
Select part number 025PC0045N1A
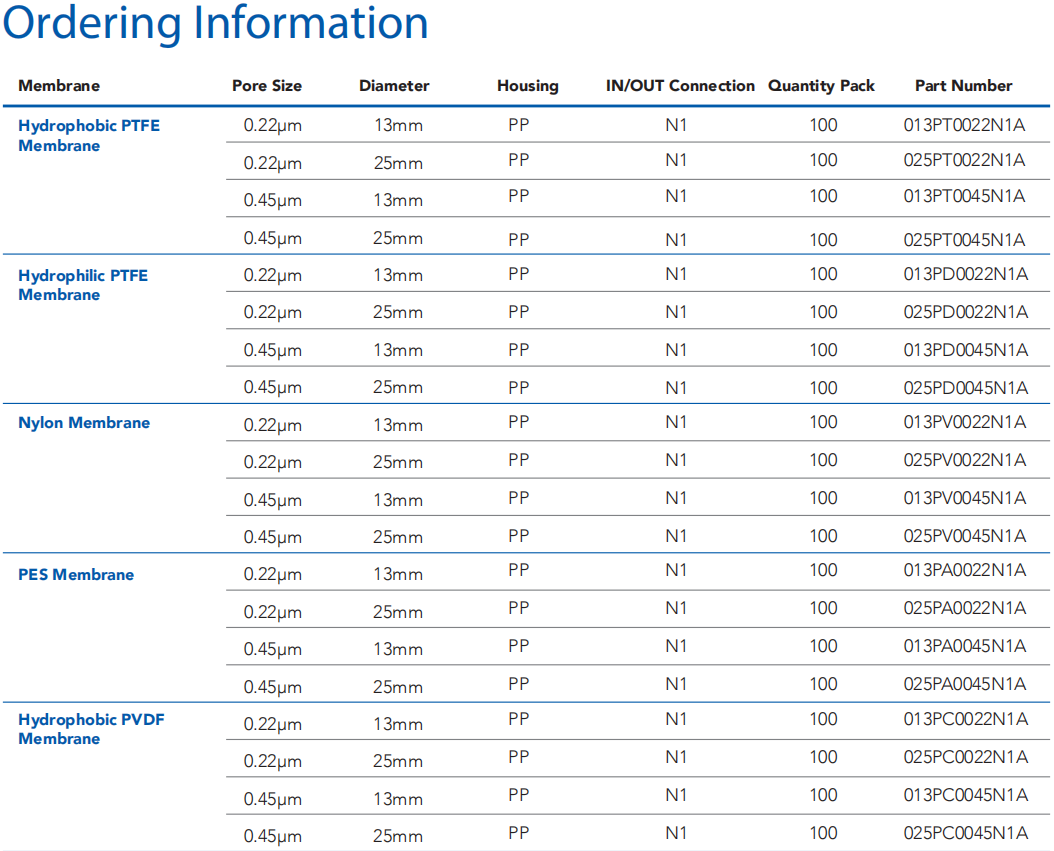click(x=966, y=834)
